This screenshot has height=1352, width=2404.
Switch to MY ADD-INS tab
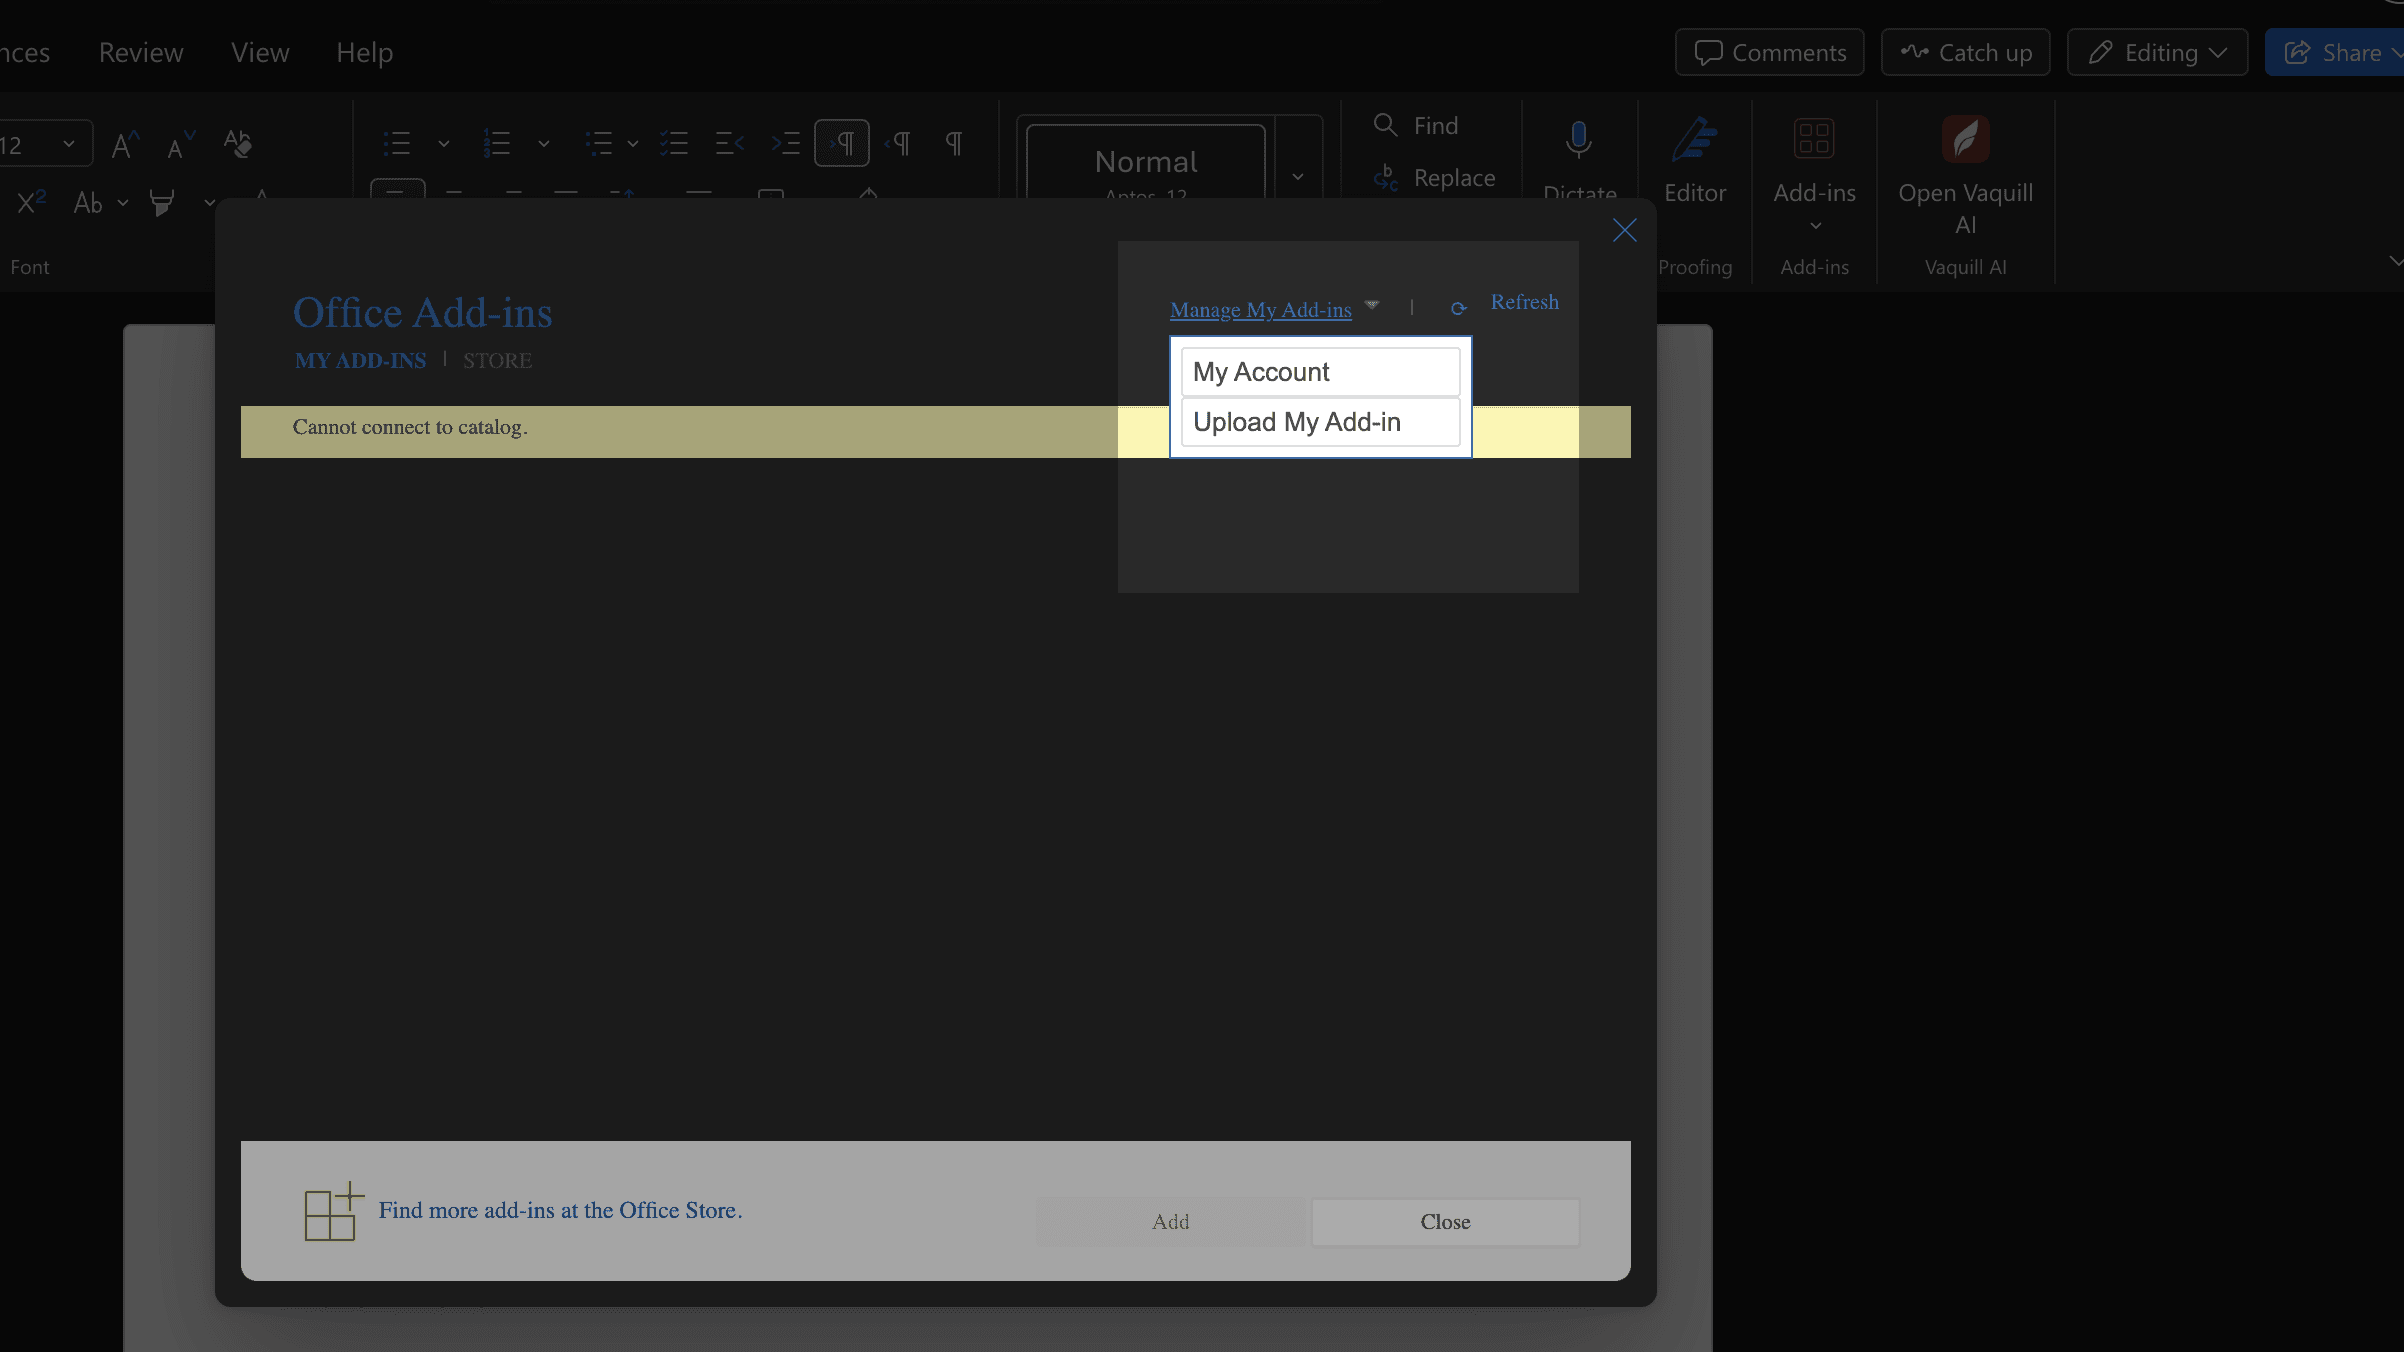click(x=360, y=360)
